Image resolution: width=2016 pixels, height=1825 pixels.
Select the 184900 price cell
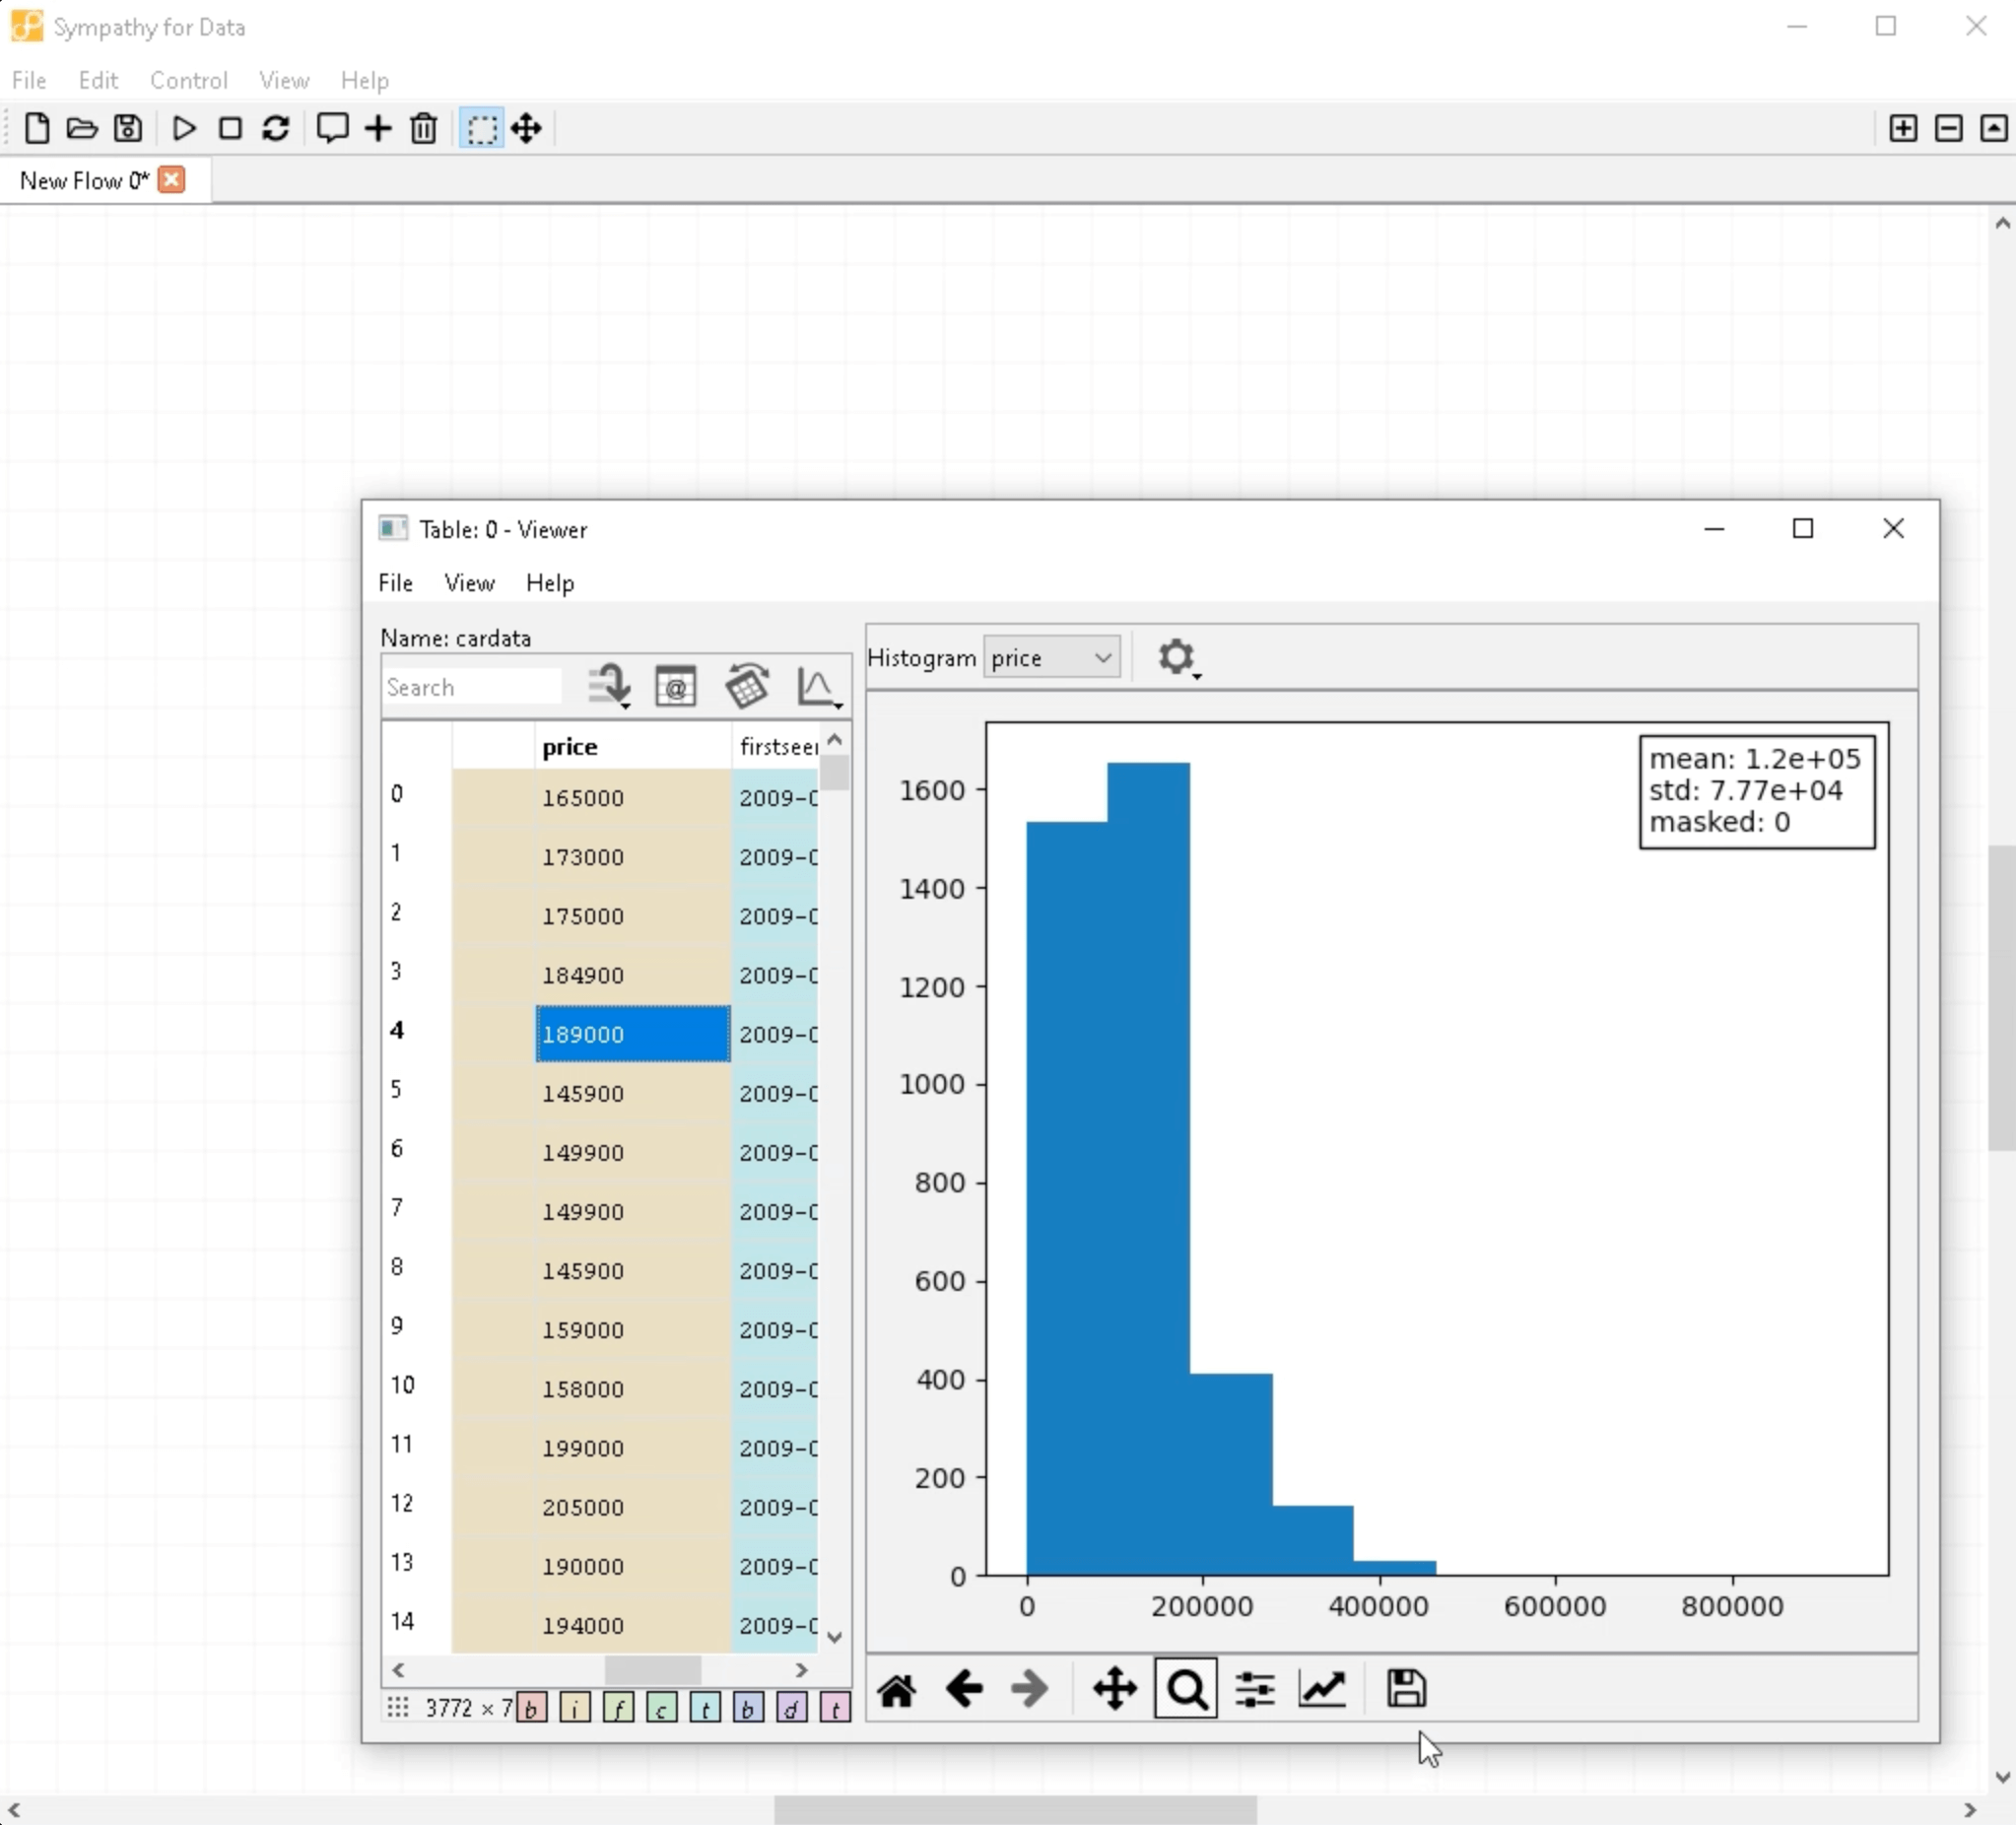[x=633, y=975]
